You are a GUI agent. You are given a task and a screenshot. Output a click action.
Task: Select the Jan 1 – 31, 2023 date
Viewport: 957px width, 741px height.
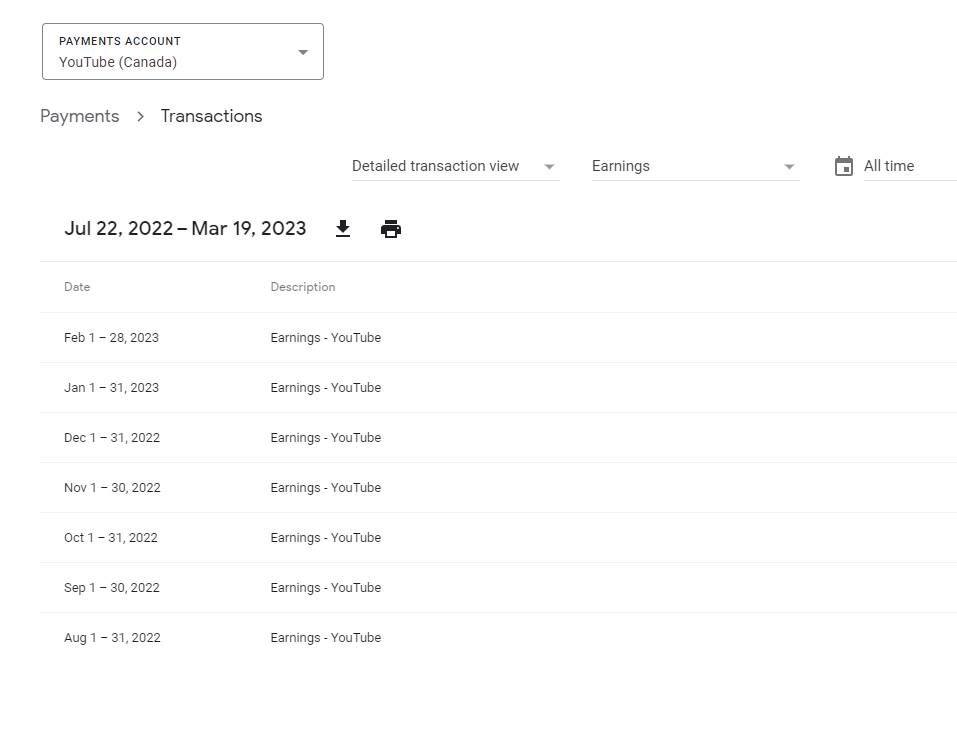coord(111,388)
